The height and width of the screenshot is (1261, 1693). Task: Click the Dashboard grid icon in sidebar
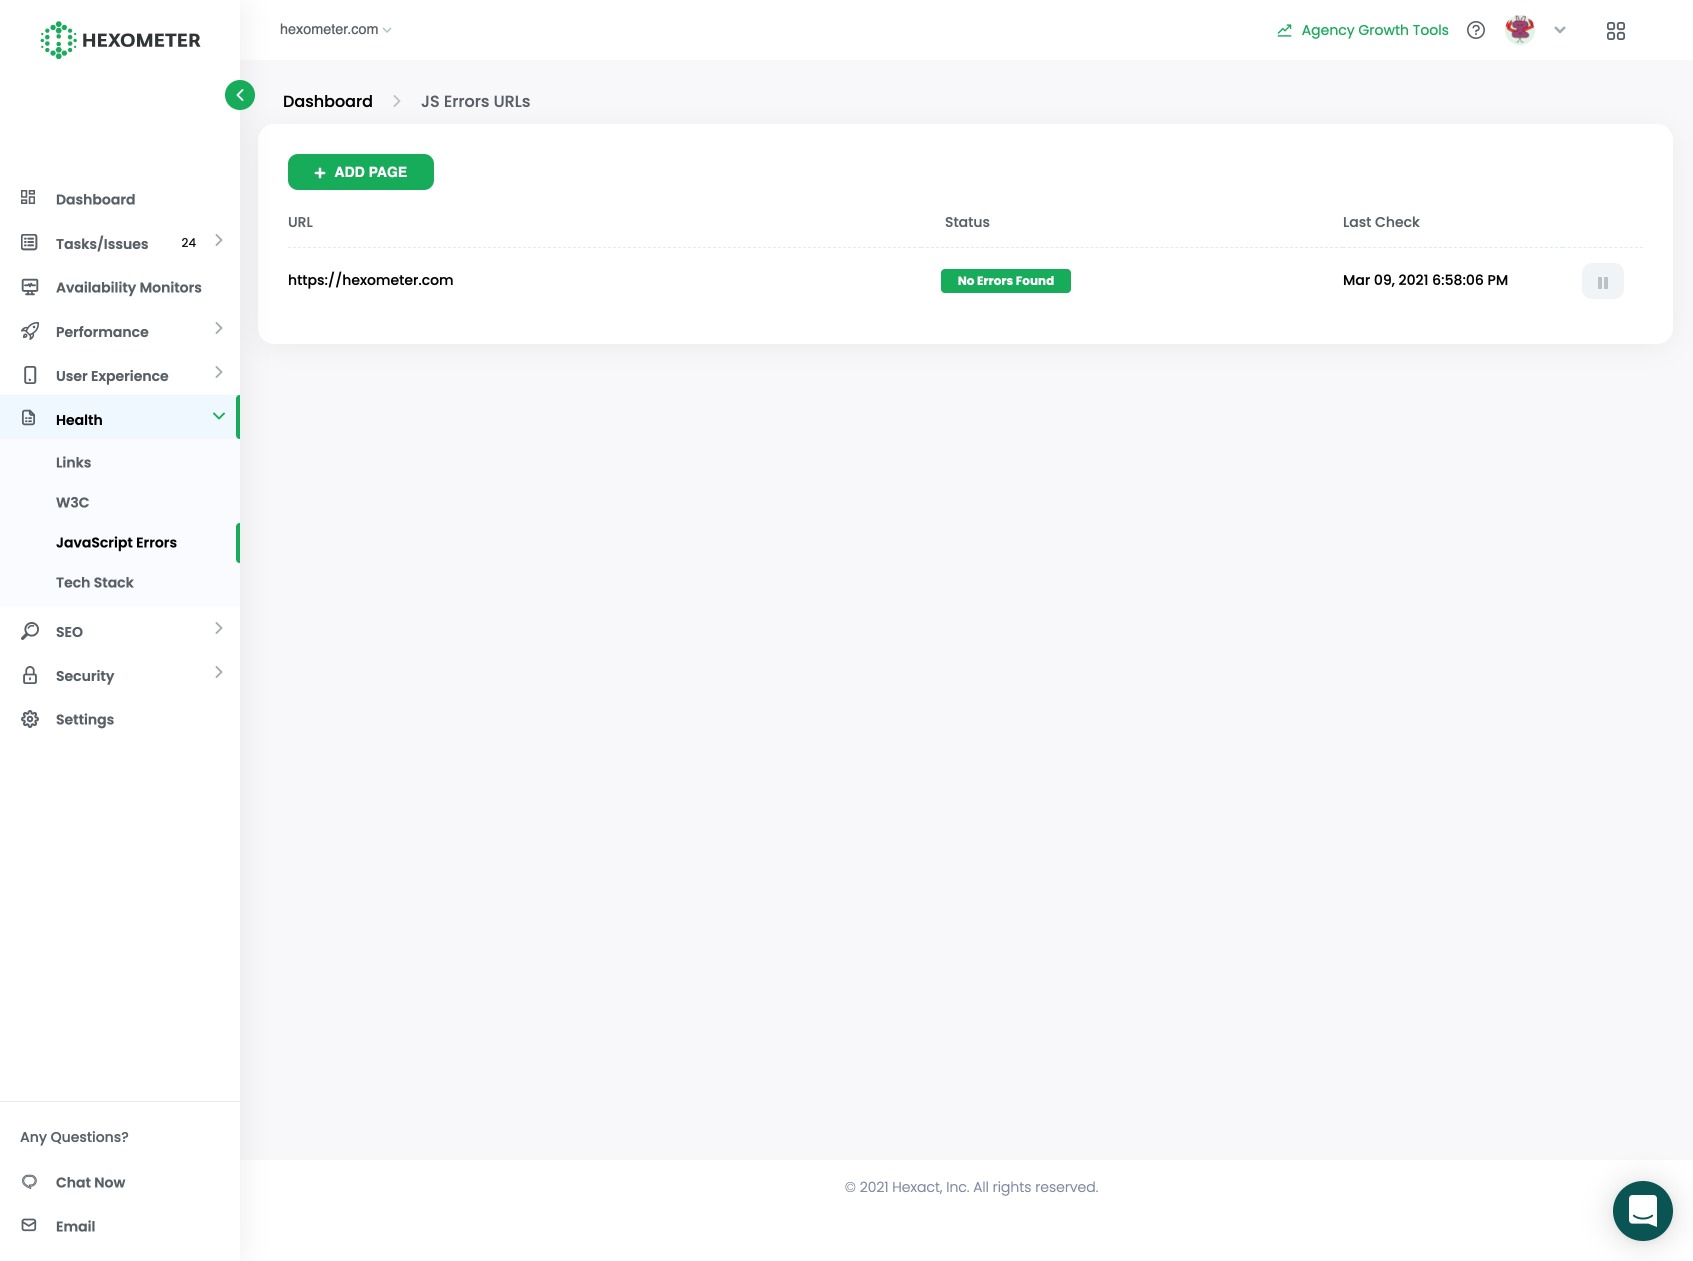coord(29,198)
